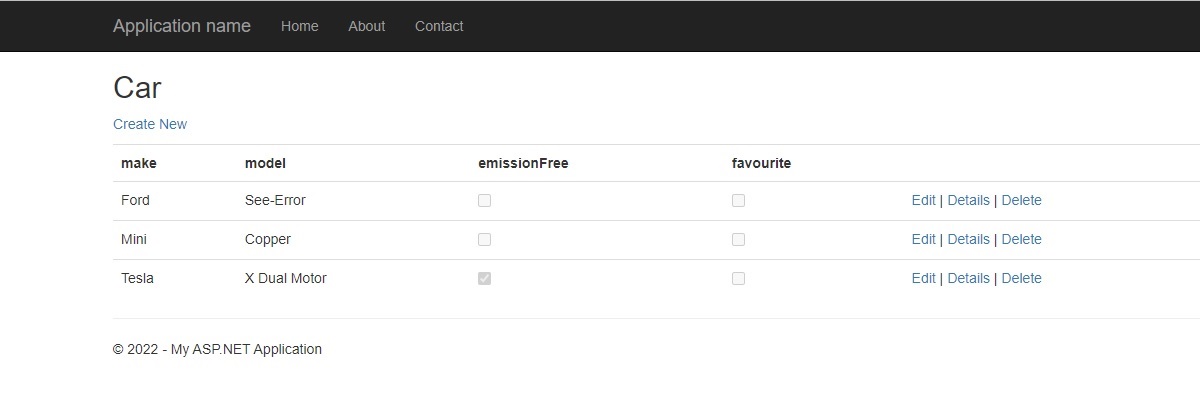
Task: Toggle checked emissionFree checkbox for Tesla
Action: coord(485,278)
